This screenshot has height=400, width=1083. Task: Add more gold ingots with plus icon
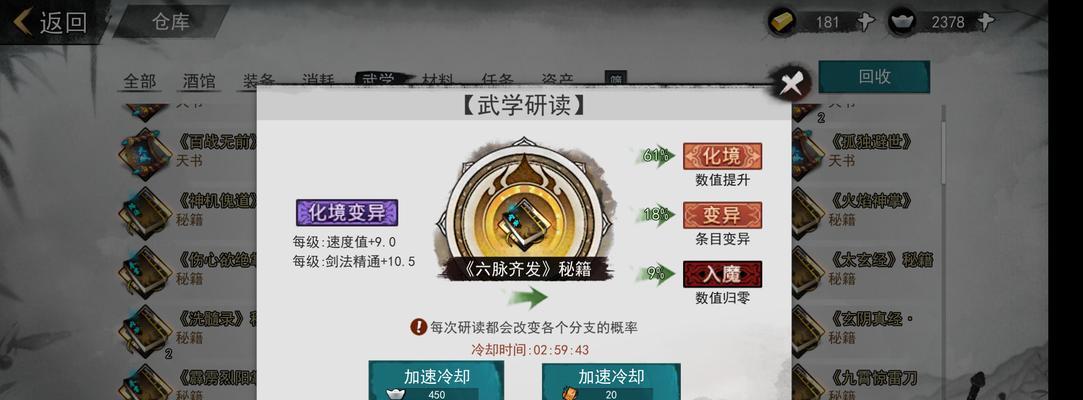click(x=865, y=21)
